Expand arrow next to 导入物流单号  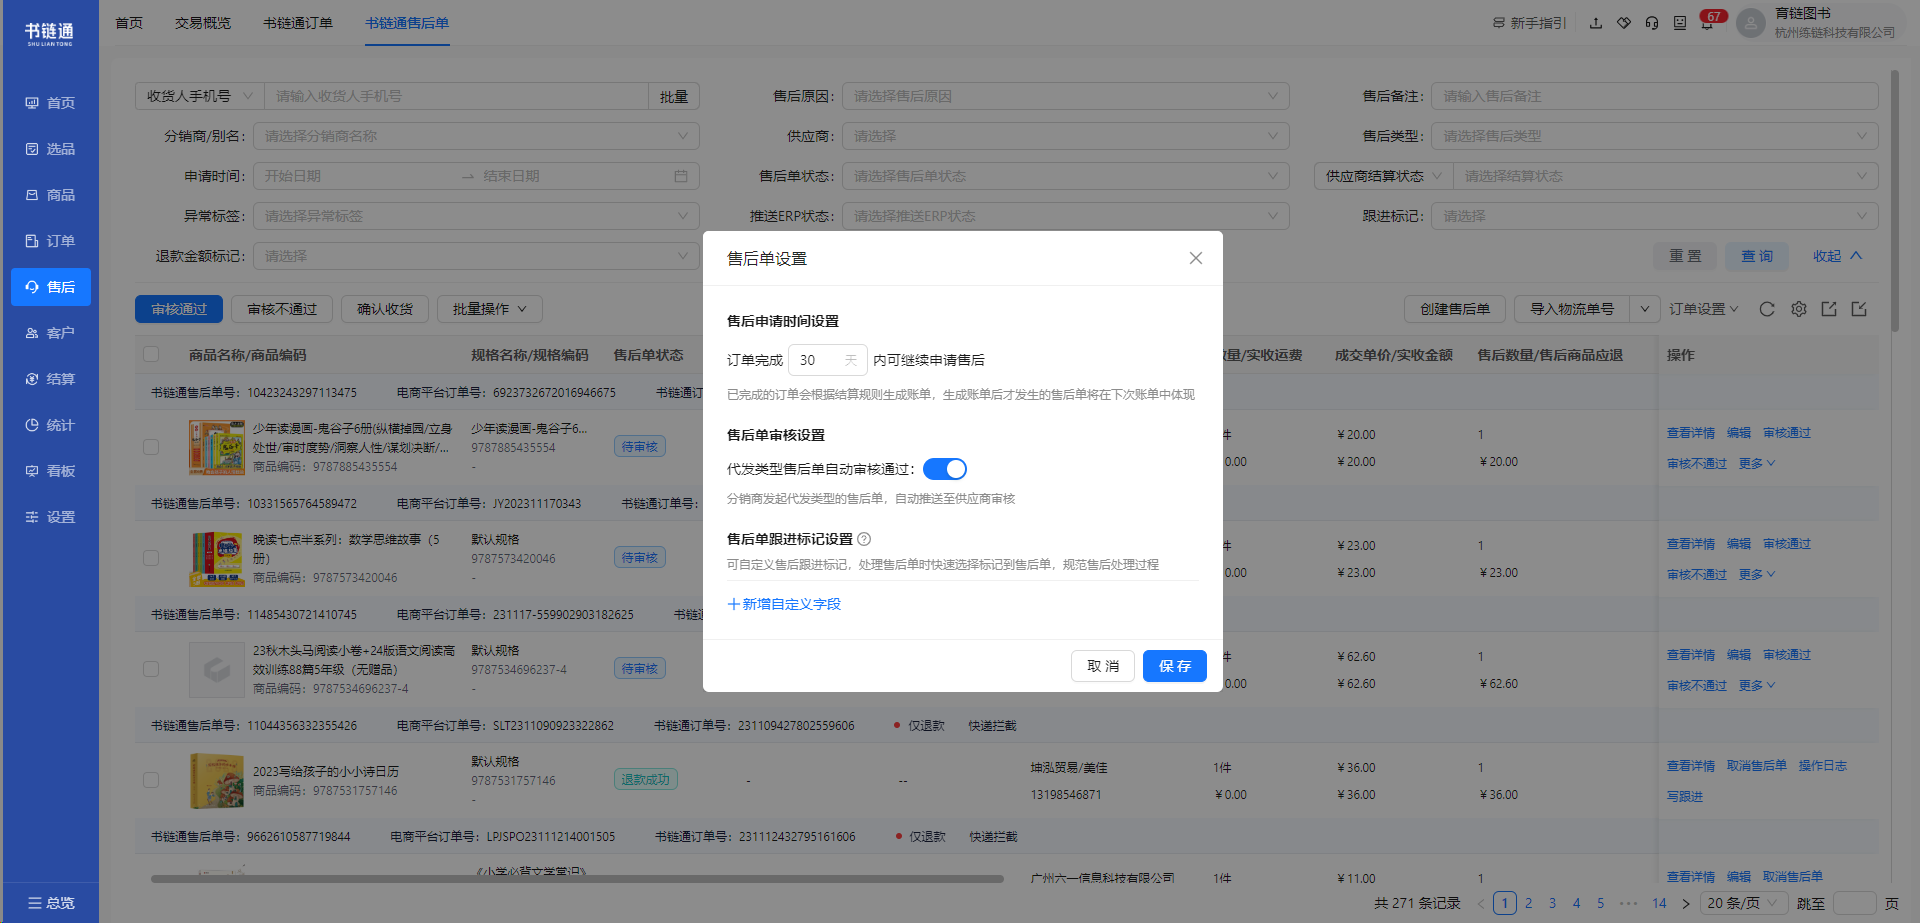[x=1645, y=309]
